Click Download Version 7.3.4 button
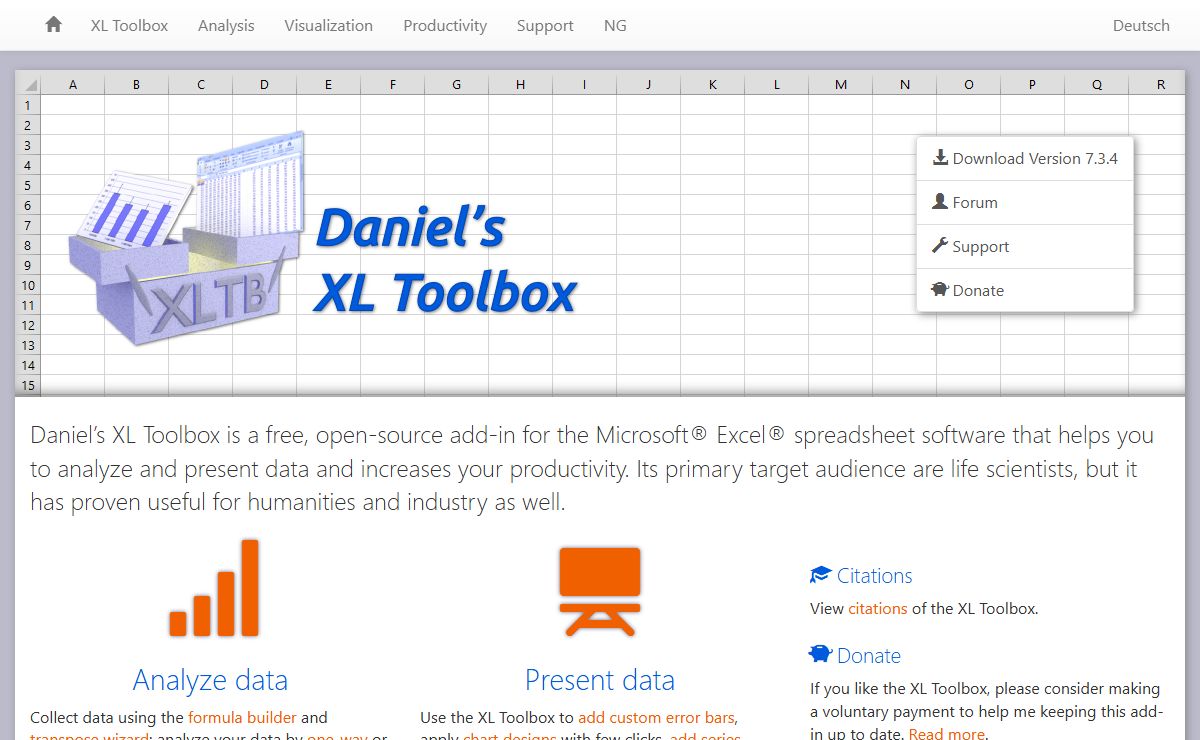The width and height of the screenshot is (1200, 740). pos(1025,158)
